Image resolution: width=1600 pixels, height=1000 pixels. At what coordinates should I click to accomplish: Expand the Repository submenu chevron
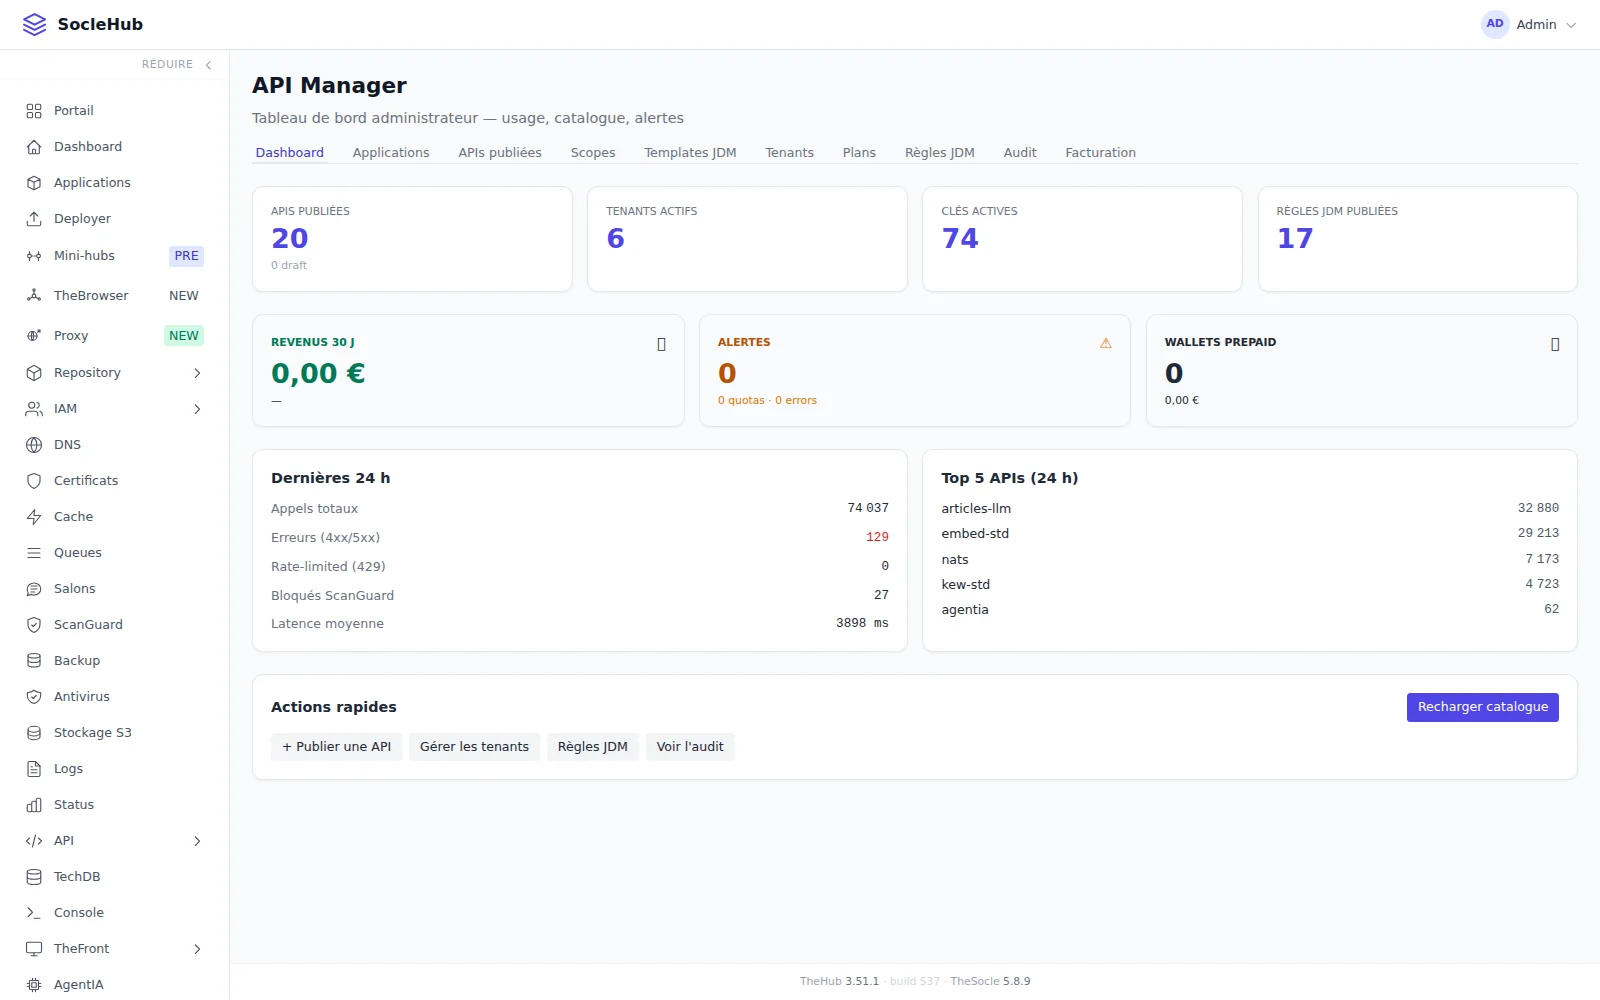click(x=197, y=373)
